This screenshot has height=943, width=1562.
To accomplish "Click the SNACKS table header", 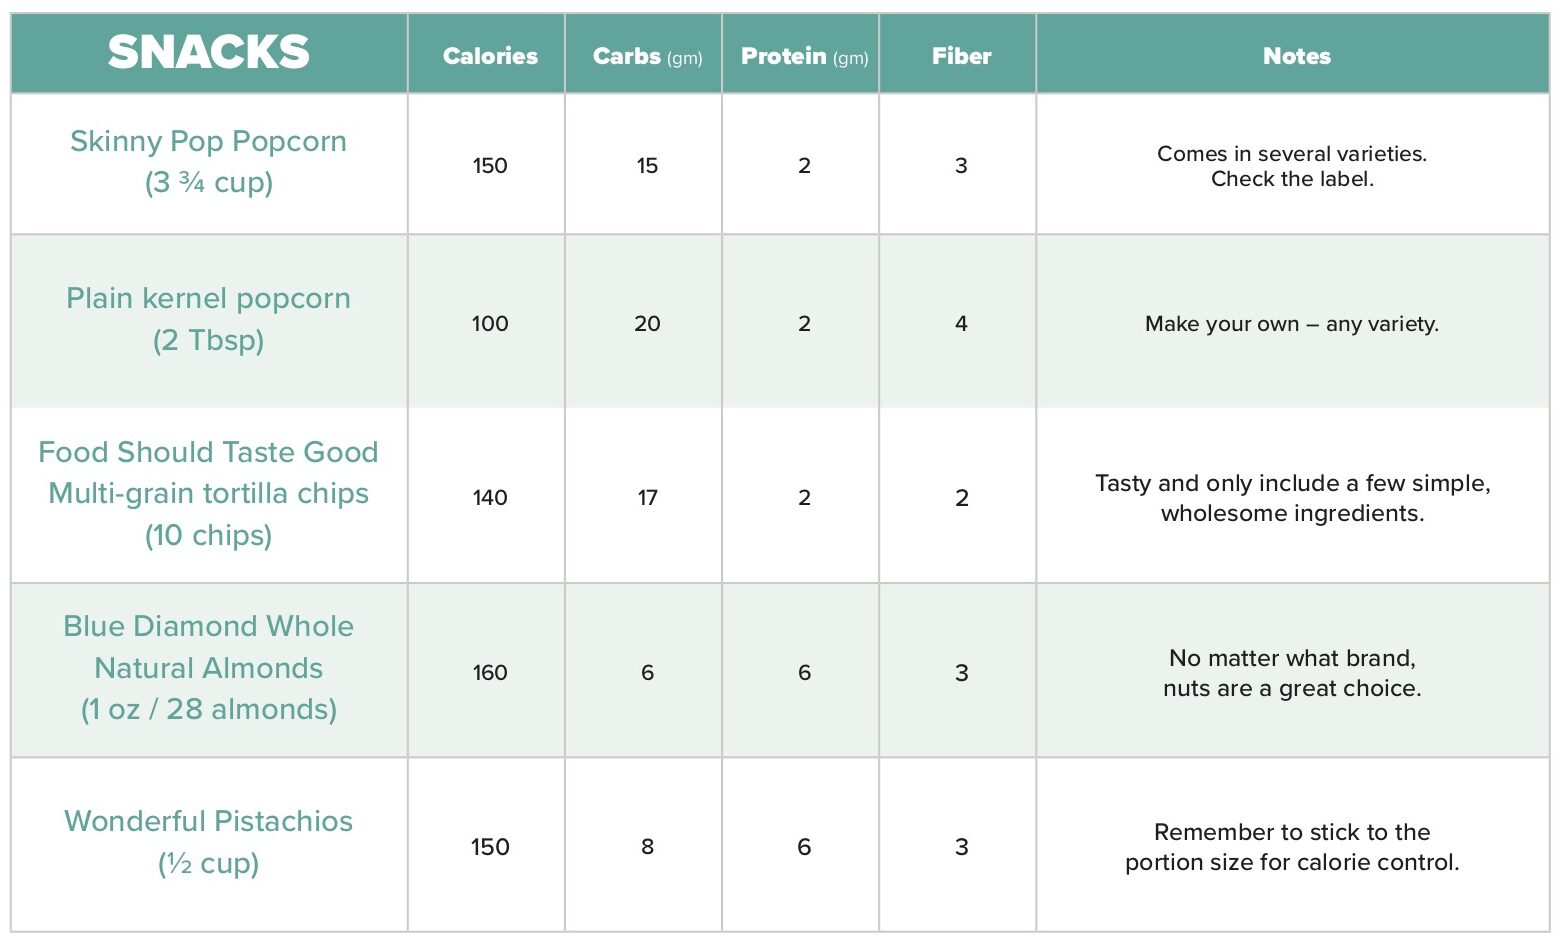I will click(208, 53).
